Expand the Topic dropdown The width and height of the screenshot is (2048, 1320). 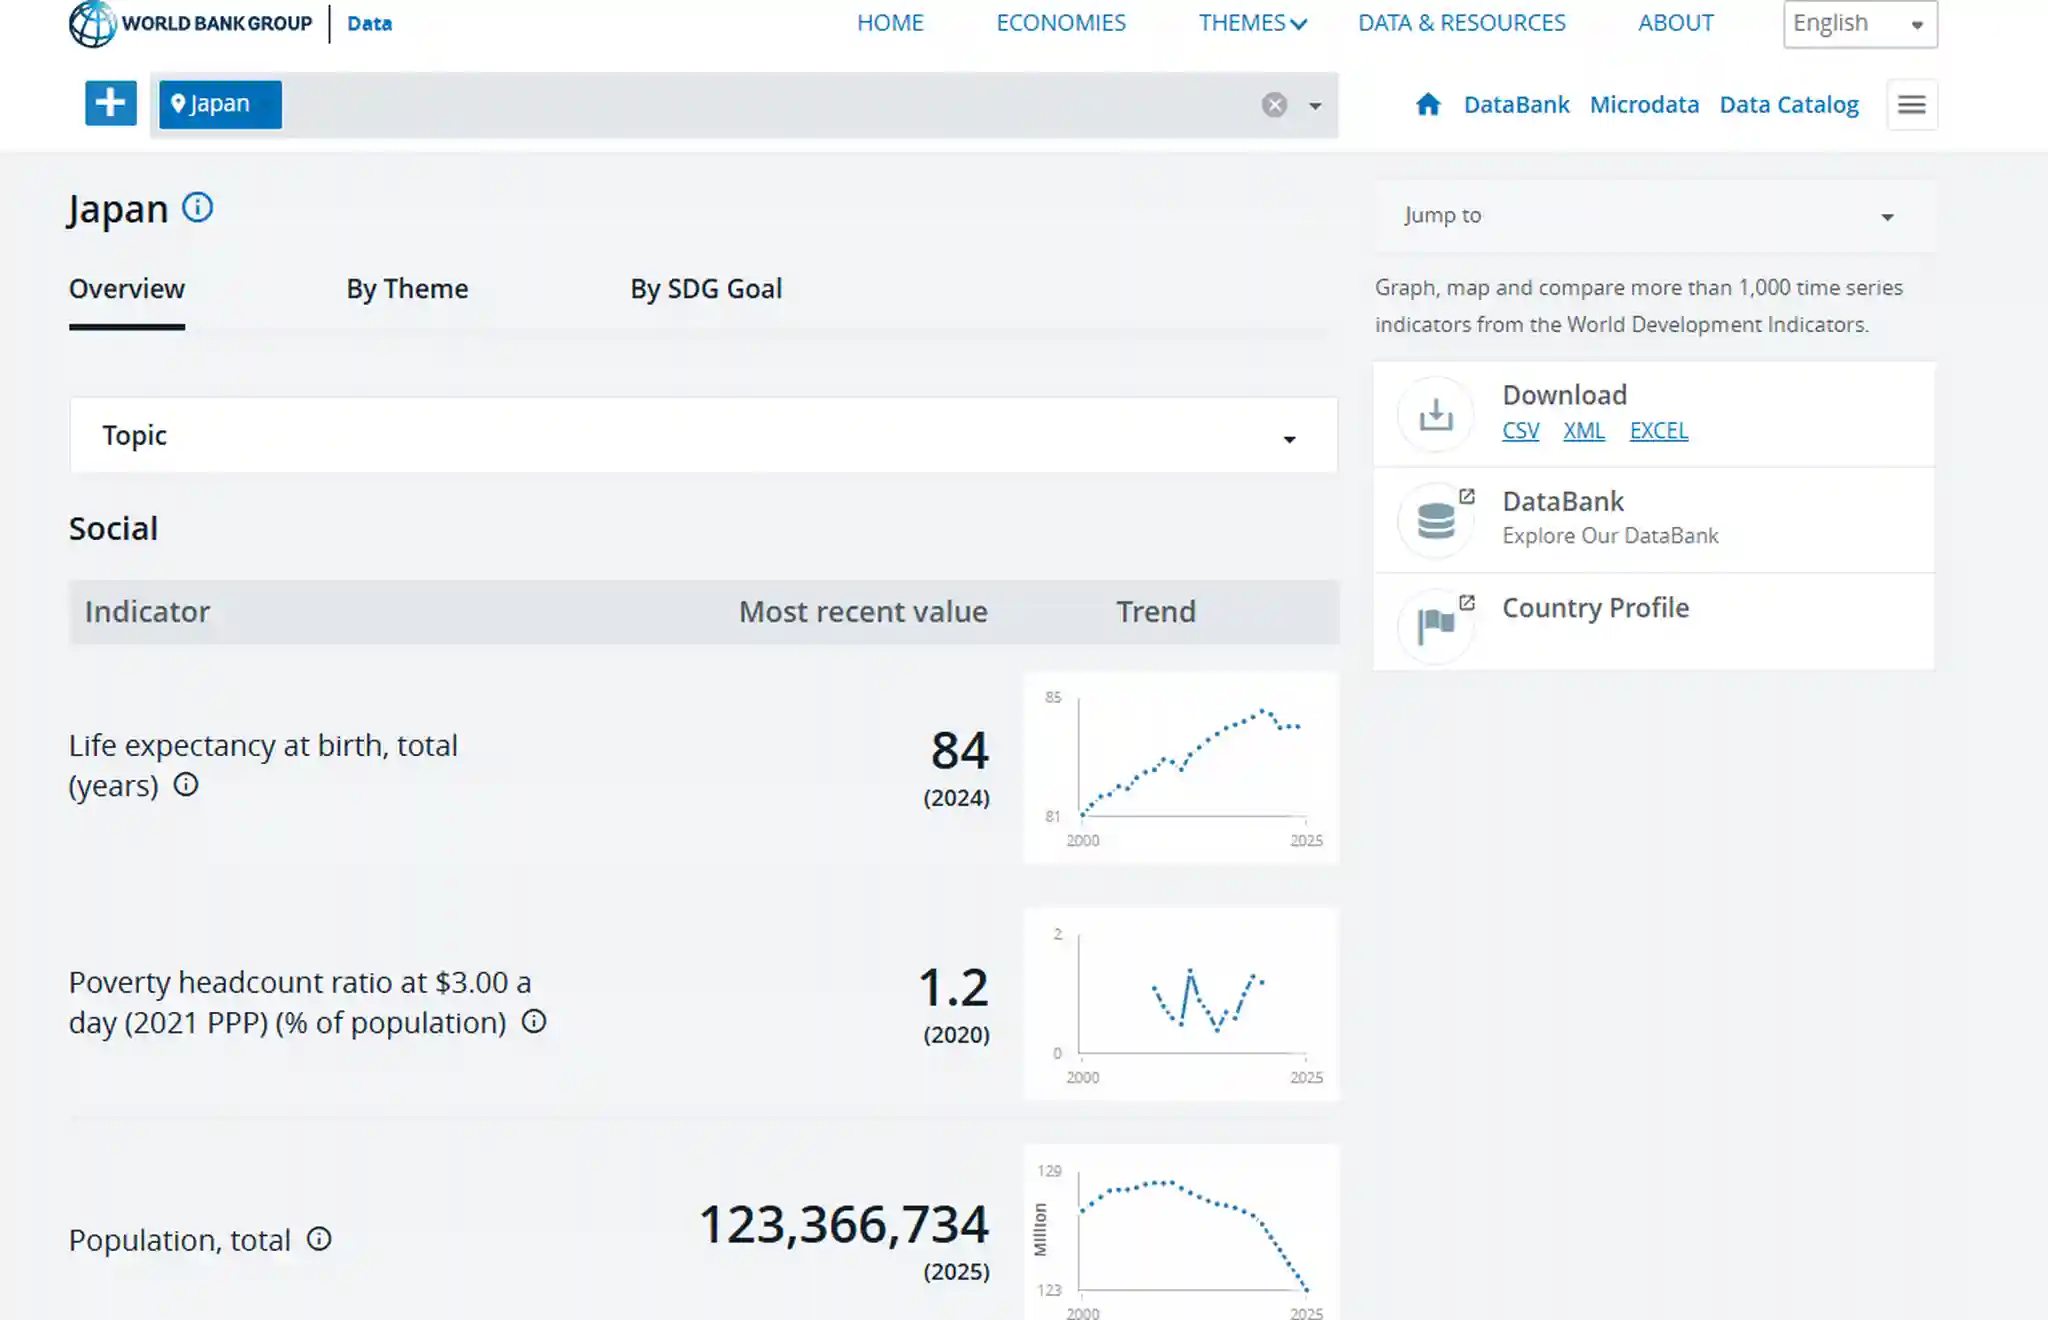pos(704,435)
